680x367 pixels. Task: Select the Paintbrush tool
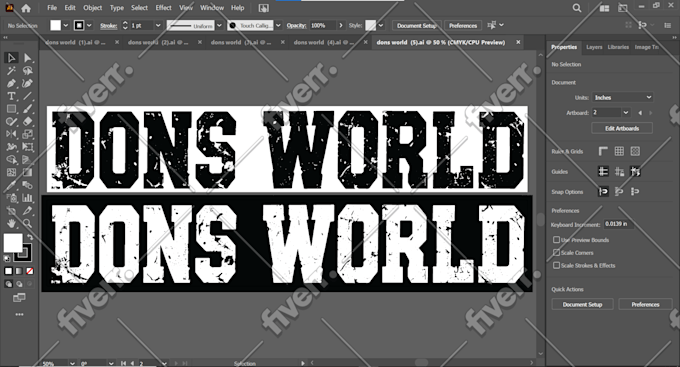tap(28, 109)
